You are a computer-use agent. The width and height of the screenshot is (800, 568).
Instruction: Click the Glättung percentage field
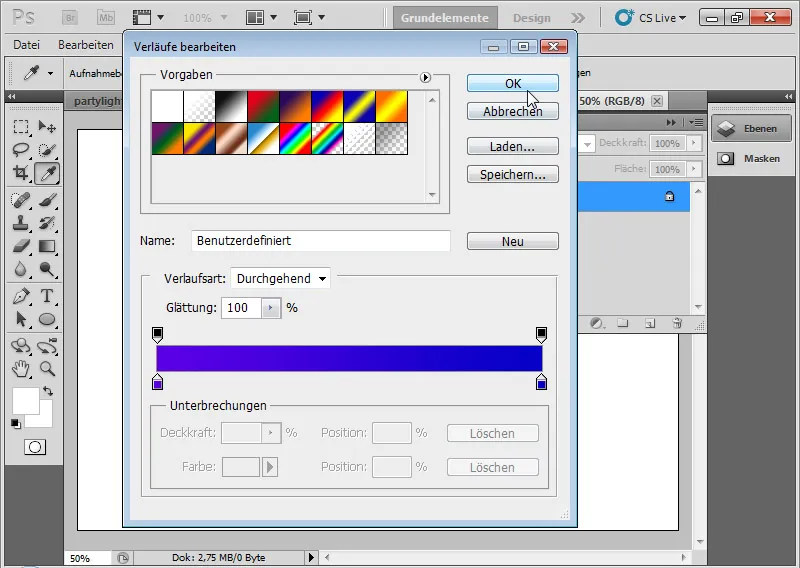click(x=241, y=308)
